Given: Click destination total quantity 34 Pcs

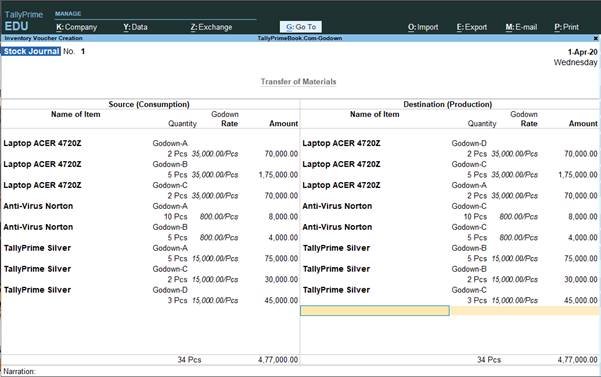Looking at the screenshot, I should [x=489, y=360].
